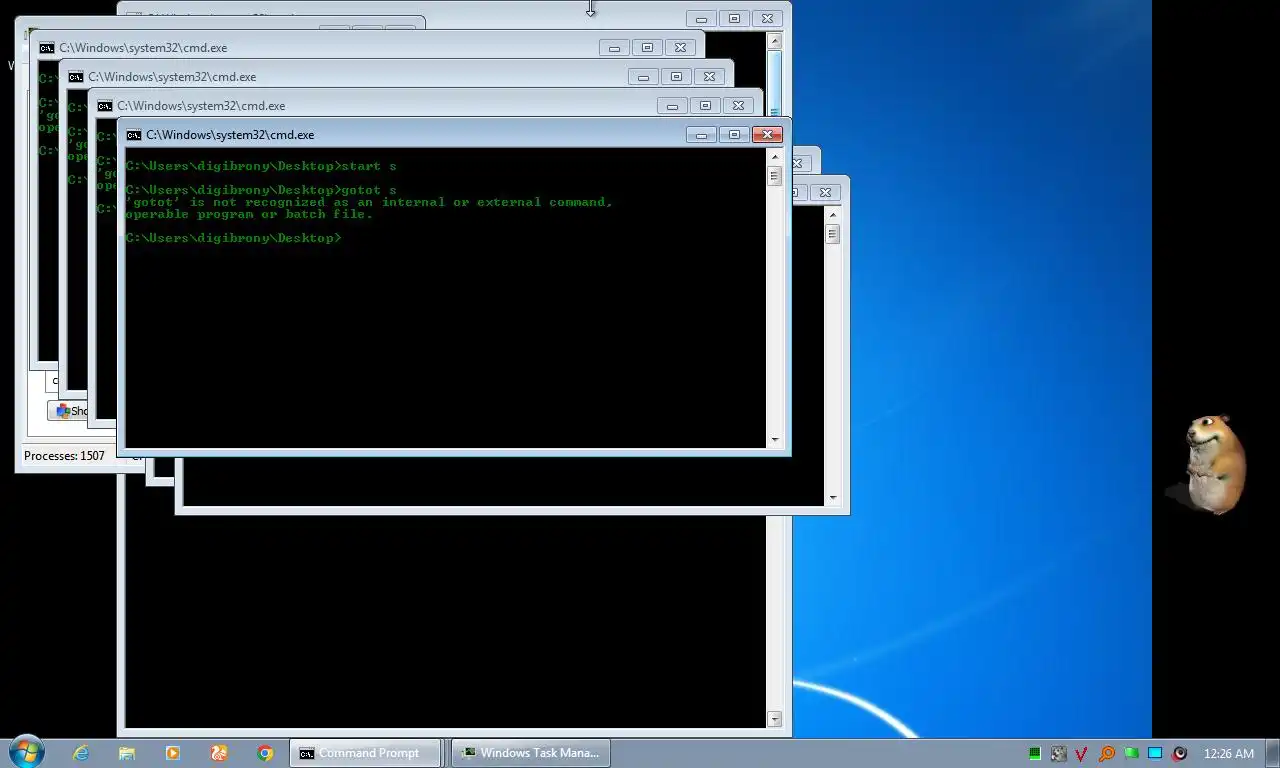Launch Windows Media Player from the taskbar

point(173,753)
